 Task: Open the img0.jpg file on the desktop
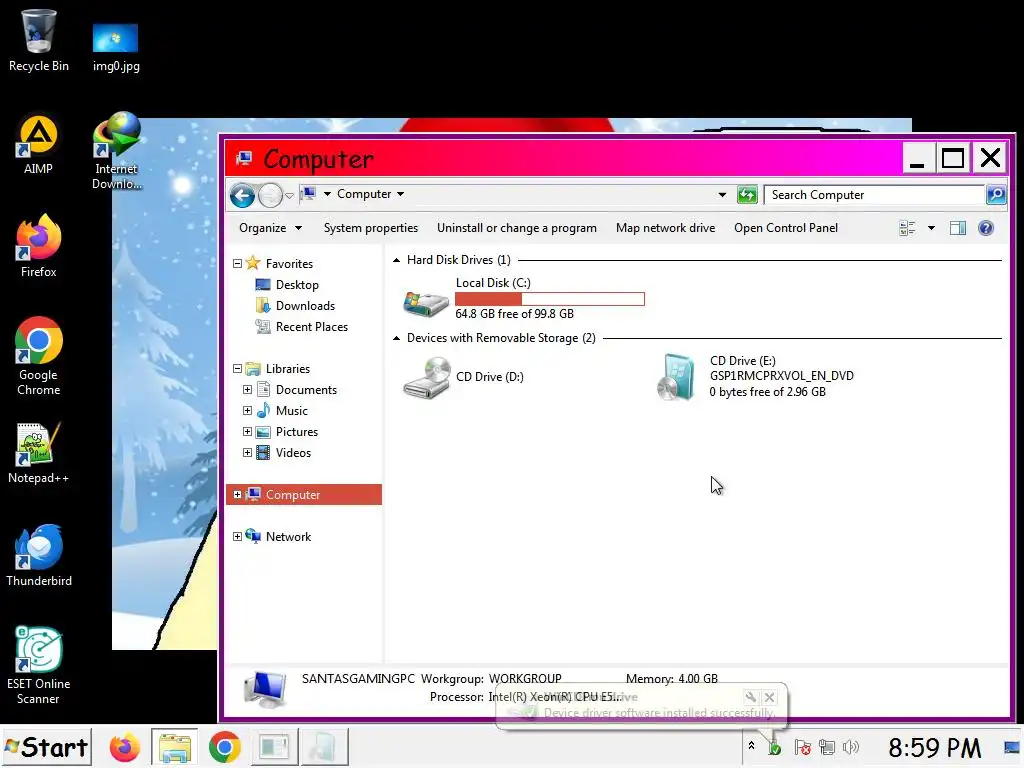tap(116, 47)
